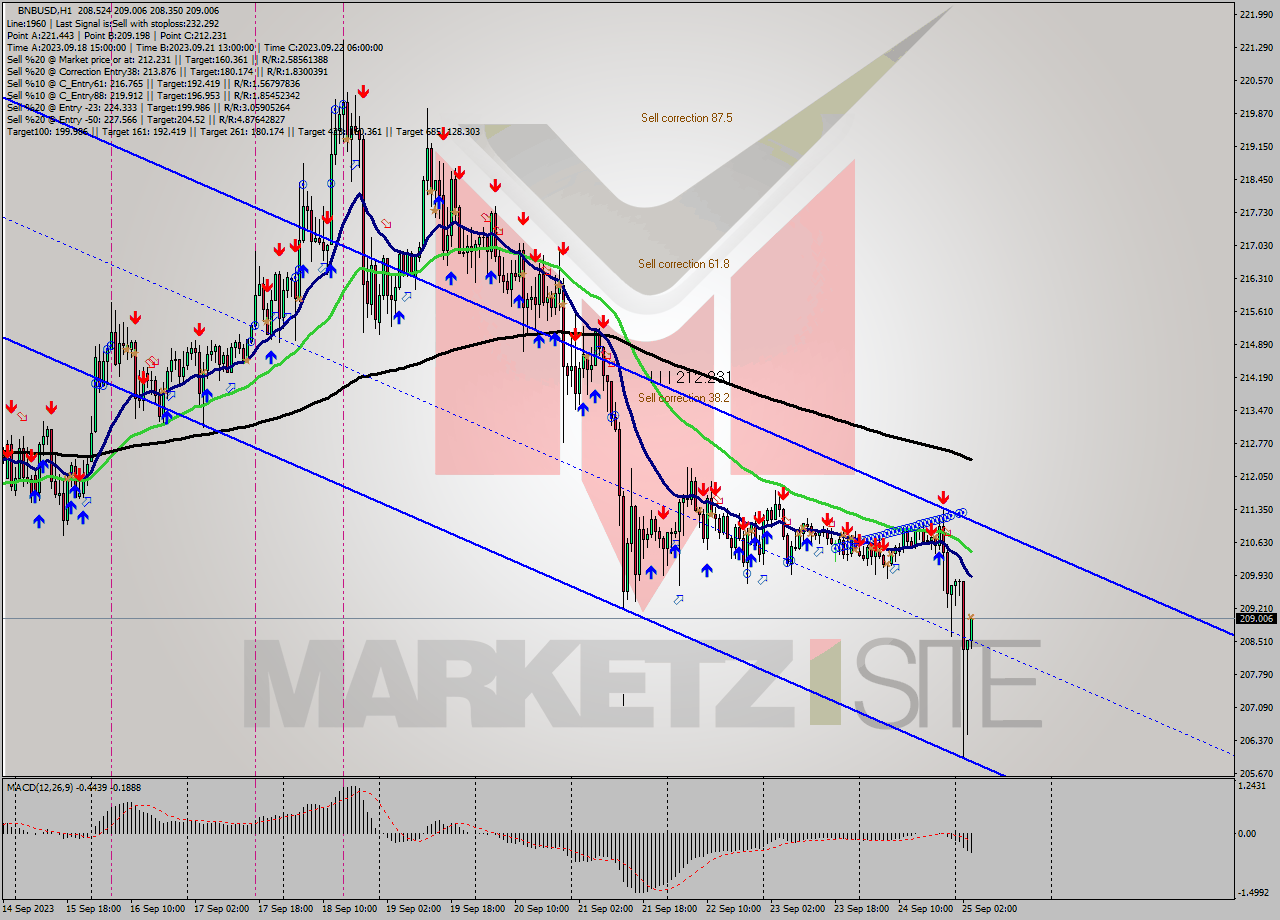
Task: Click the orange marker atop the latest candle
Action: pyautogui.click(x=971, y=618)
